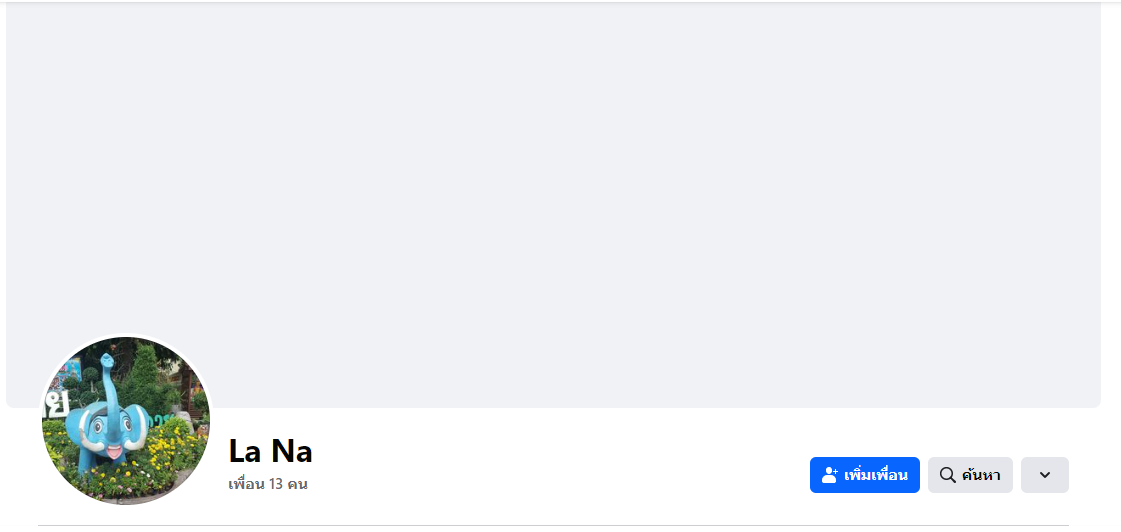The width and height of the screenshot is (1121, 532).
Task: Click the ค้นหา text label
Action: (981, 475)
